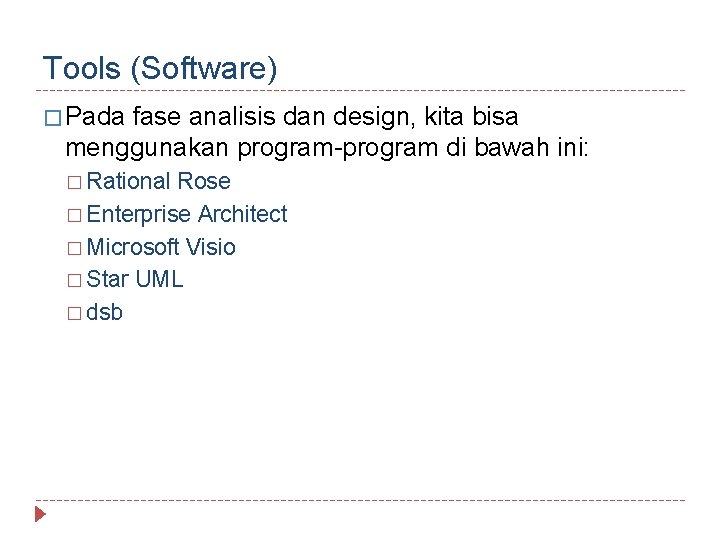This screenshot has height=540, width=720.
Task: Click the Enterprise Architect list item
Action: coord(187,214)
